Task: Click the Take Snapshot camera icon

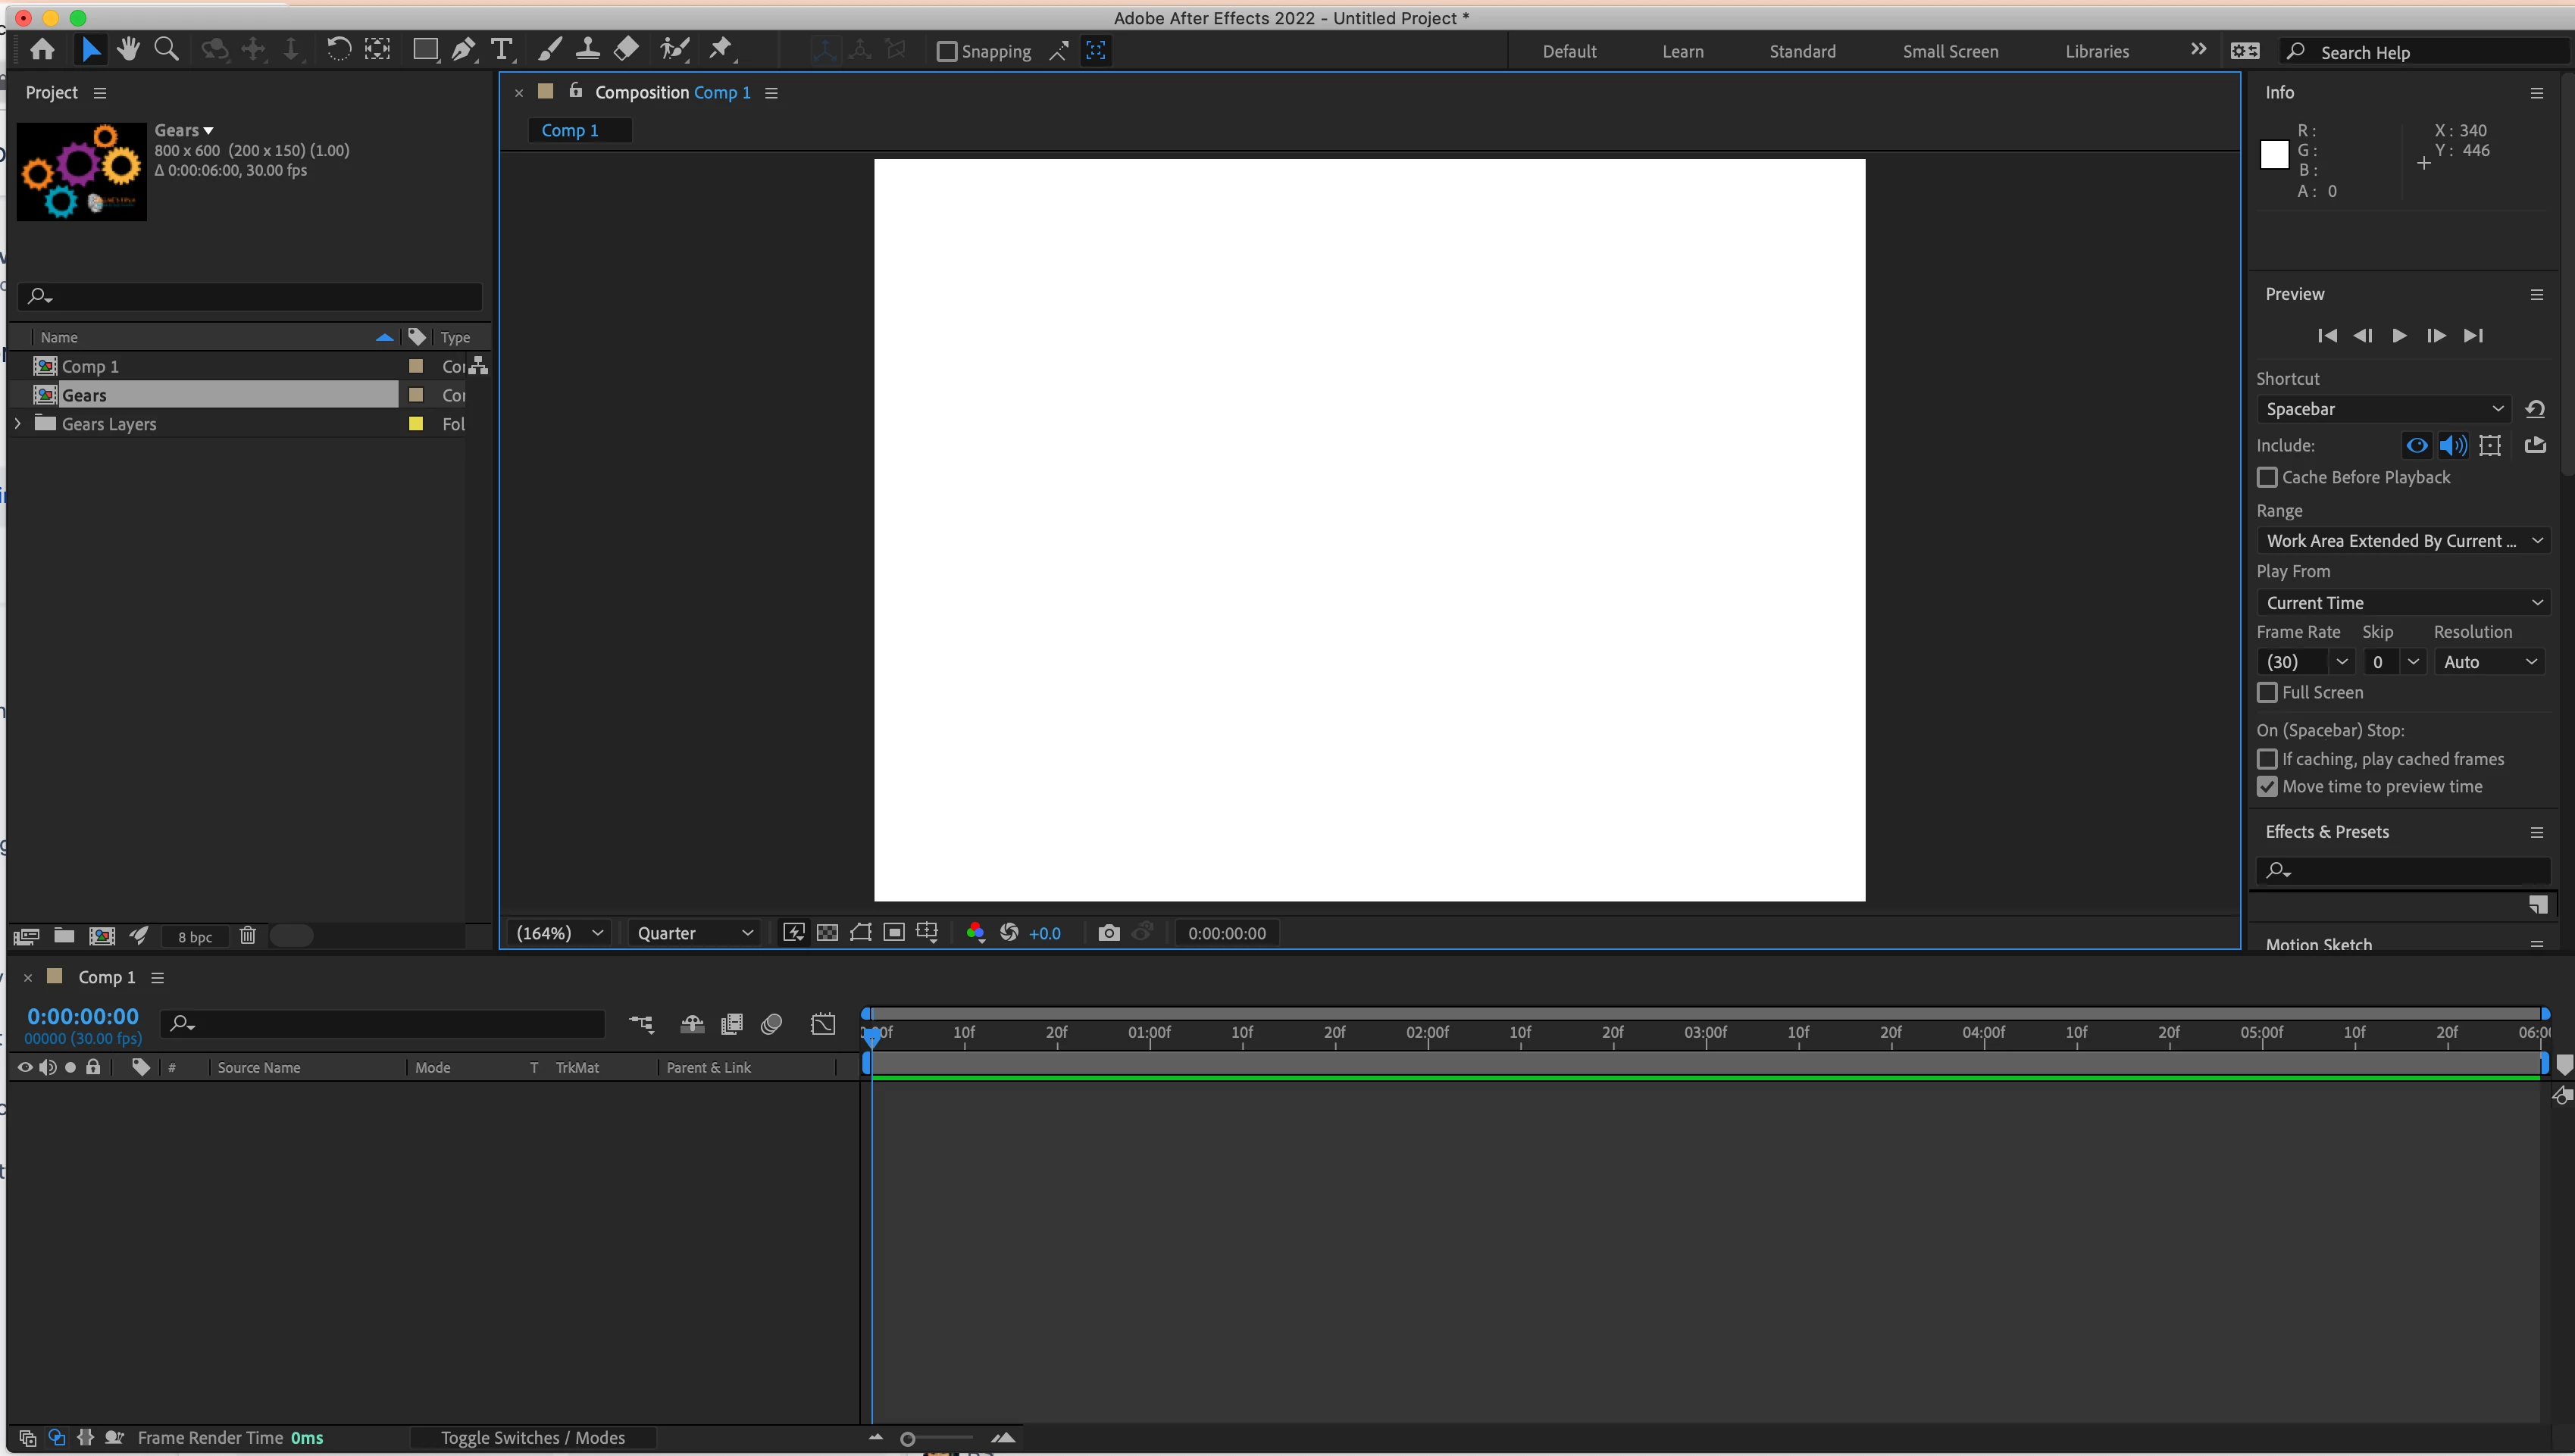Action: tap(1108, 933)
